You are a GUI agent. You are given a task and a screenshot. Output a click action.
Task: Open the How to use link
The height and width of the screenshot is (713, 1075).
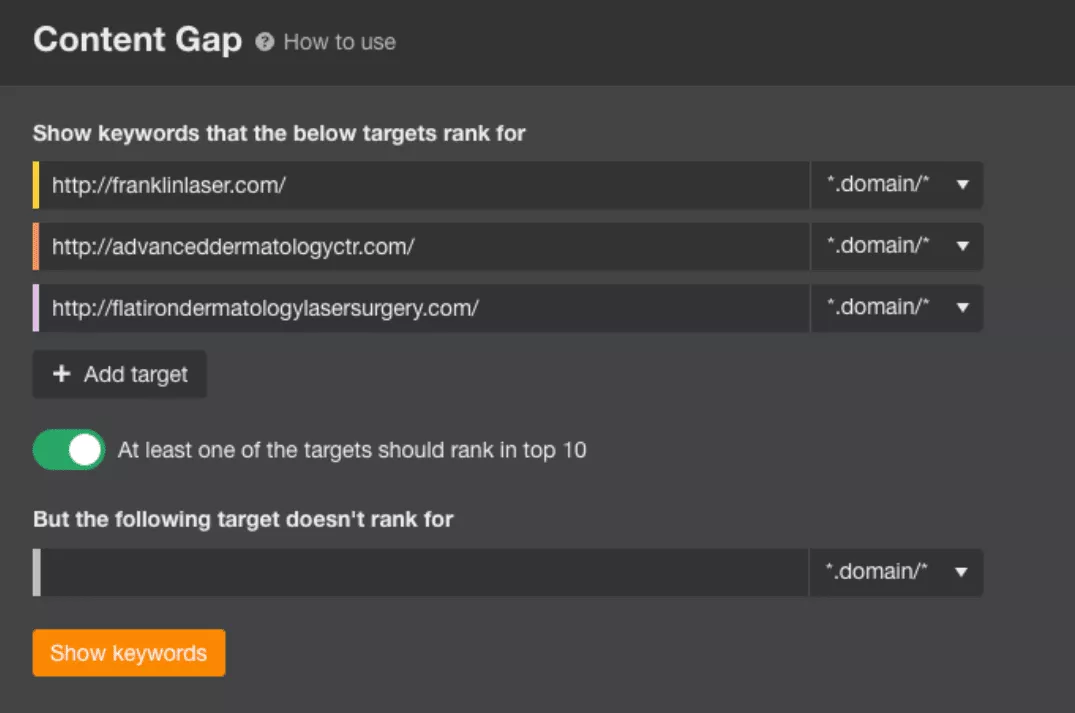tap(339, 42)
